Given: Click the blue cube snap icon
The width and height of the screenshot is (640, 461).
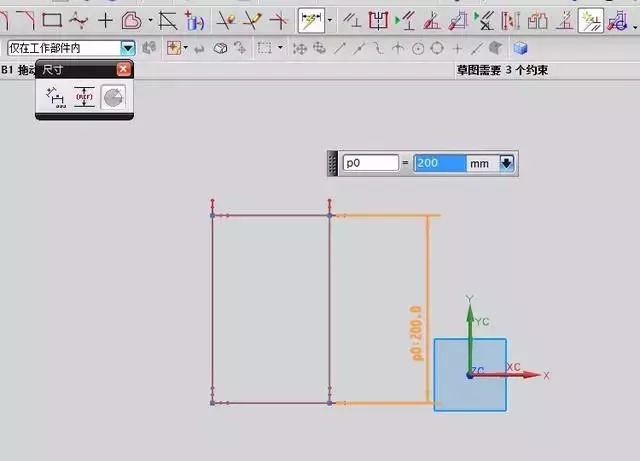Looking at the screenshot, I should click(x=519, y=48).
